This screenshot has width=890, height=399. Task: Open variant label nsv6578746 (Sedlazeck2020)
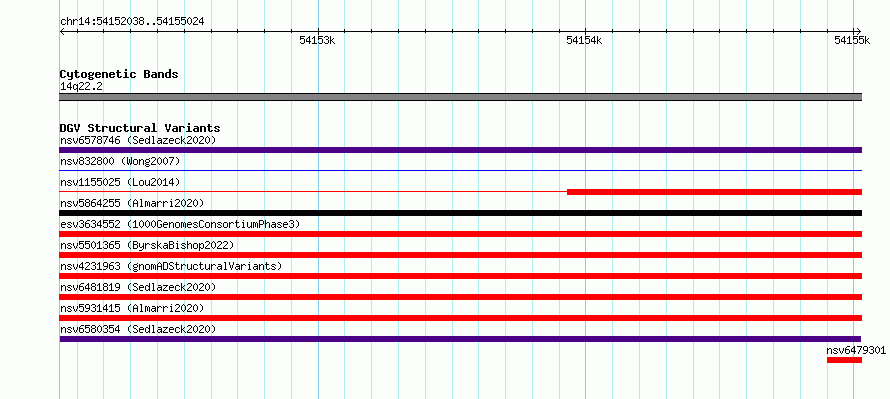pyautogui.click(x=138, y=140)
